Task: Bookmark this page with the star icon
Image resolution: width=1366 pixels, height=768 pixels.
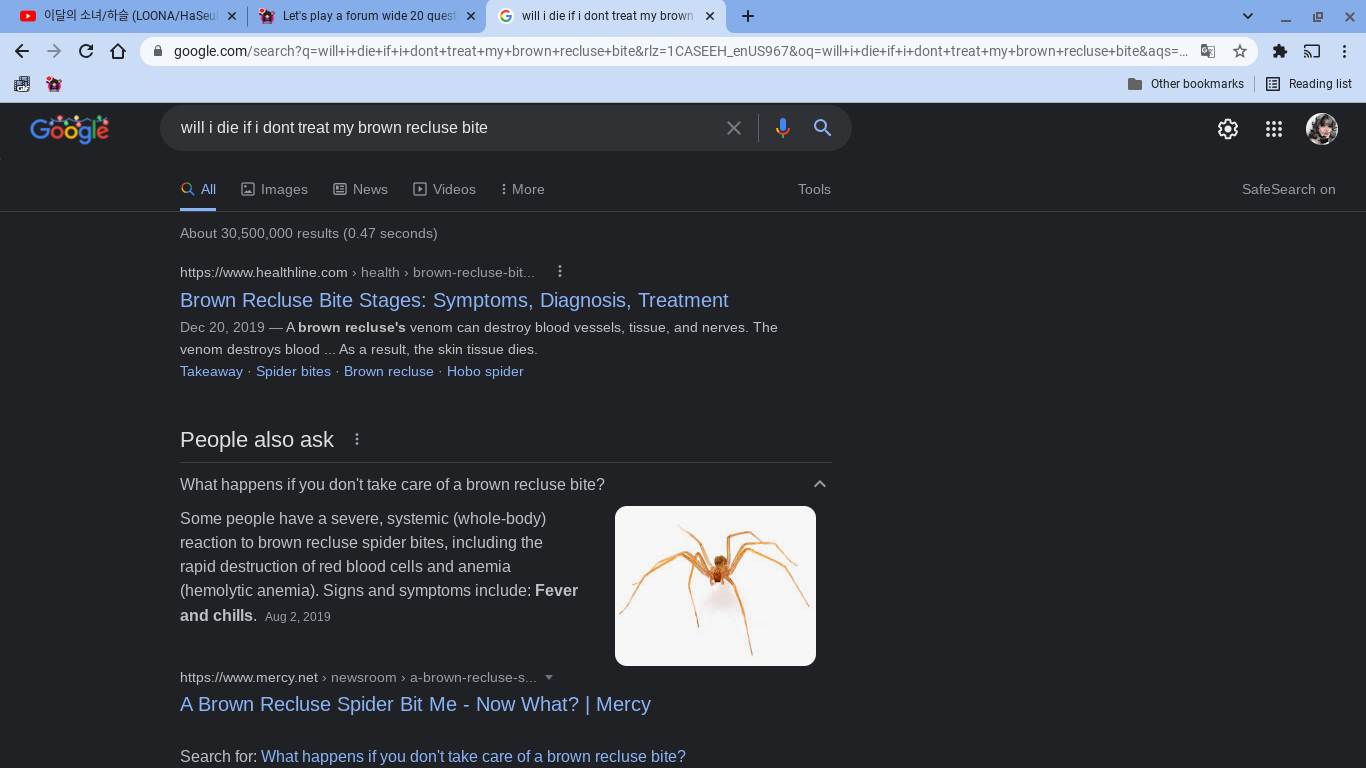Action: (1240, 51)
